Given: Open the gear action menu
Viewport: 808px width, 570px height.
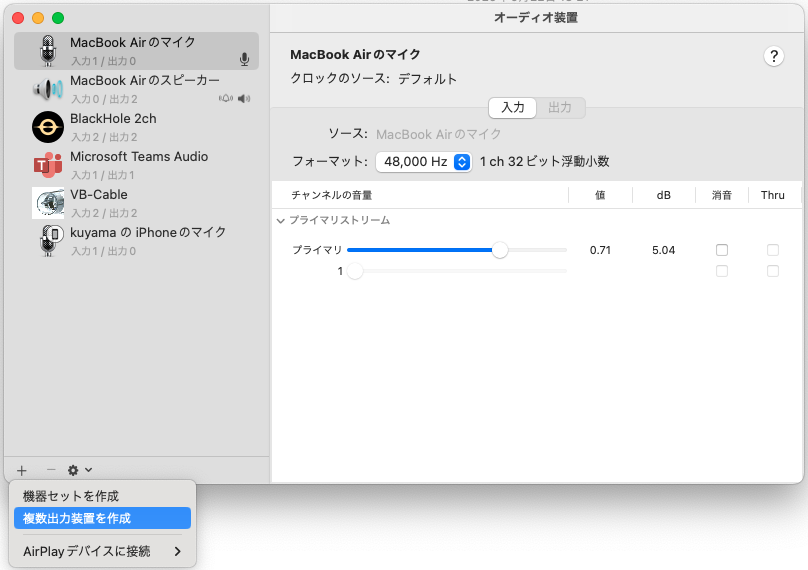Looking at the screenshot, I should (80, 470).
